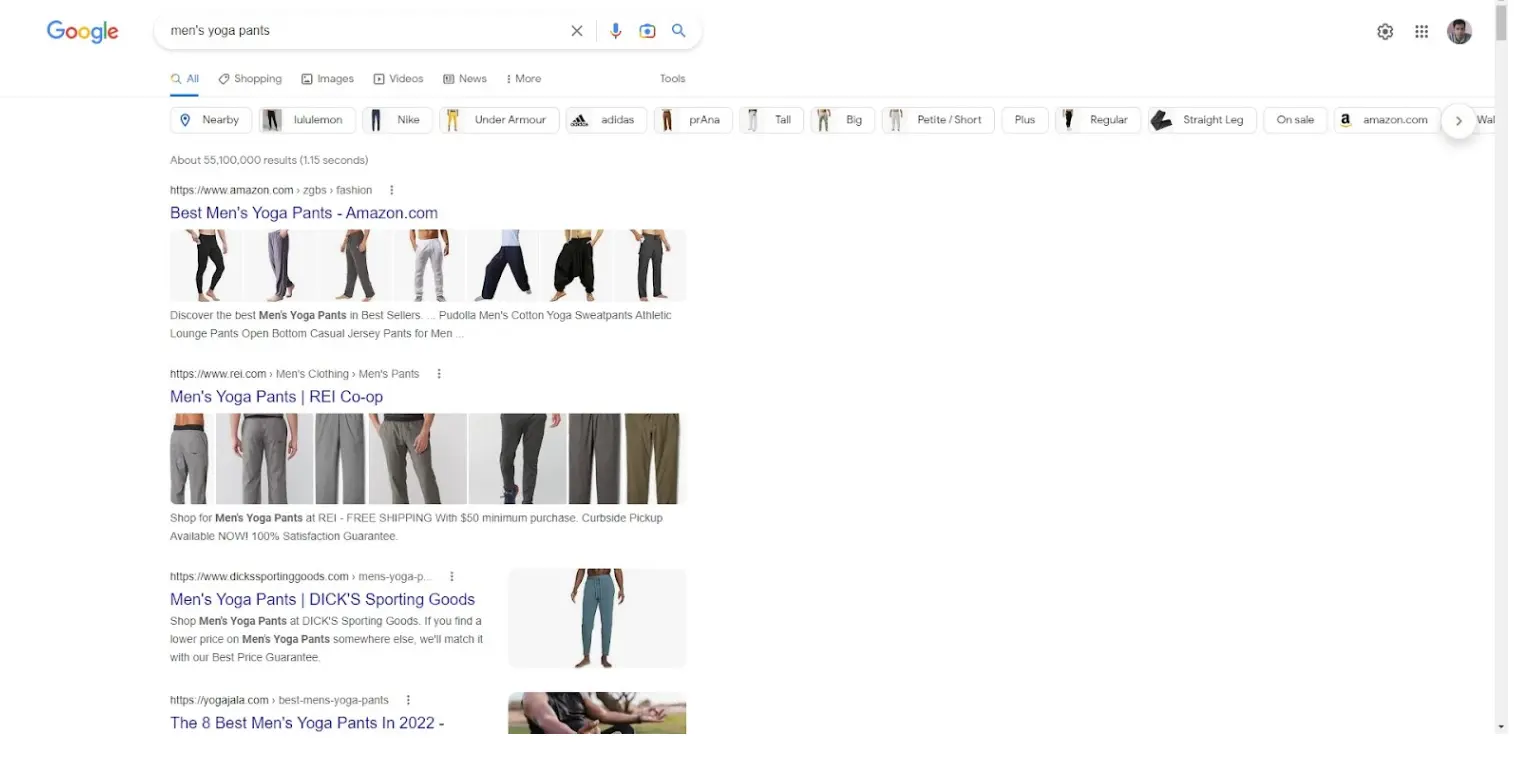Open the Images search tab
The image size is (1514, 766).
pyautogui.click(x=327, y=78)
